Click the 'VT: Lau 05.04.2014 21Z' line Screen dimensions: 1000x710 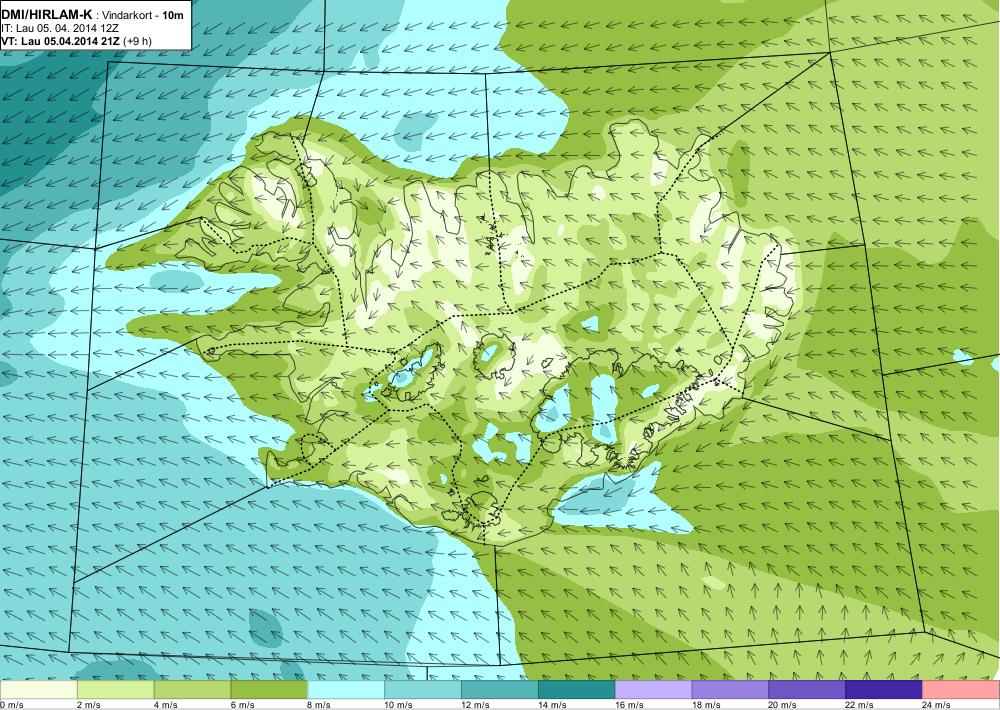tap(61, 41)
